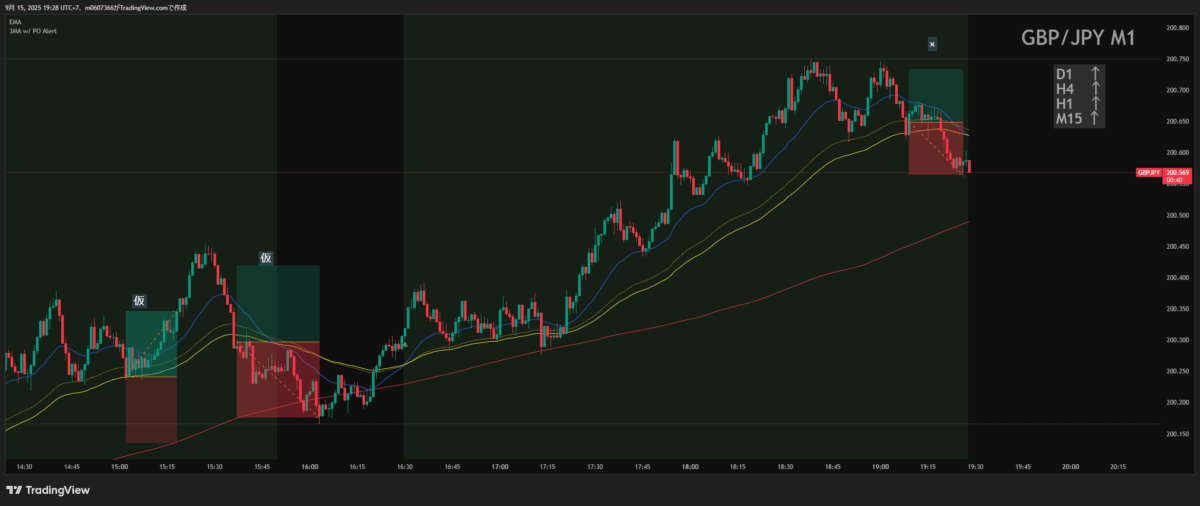Click the H4 up arrow in trend table
1200x506 pixels.
coord(1096,89)
